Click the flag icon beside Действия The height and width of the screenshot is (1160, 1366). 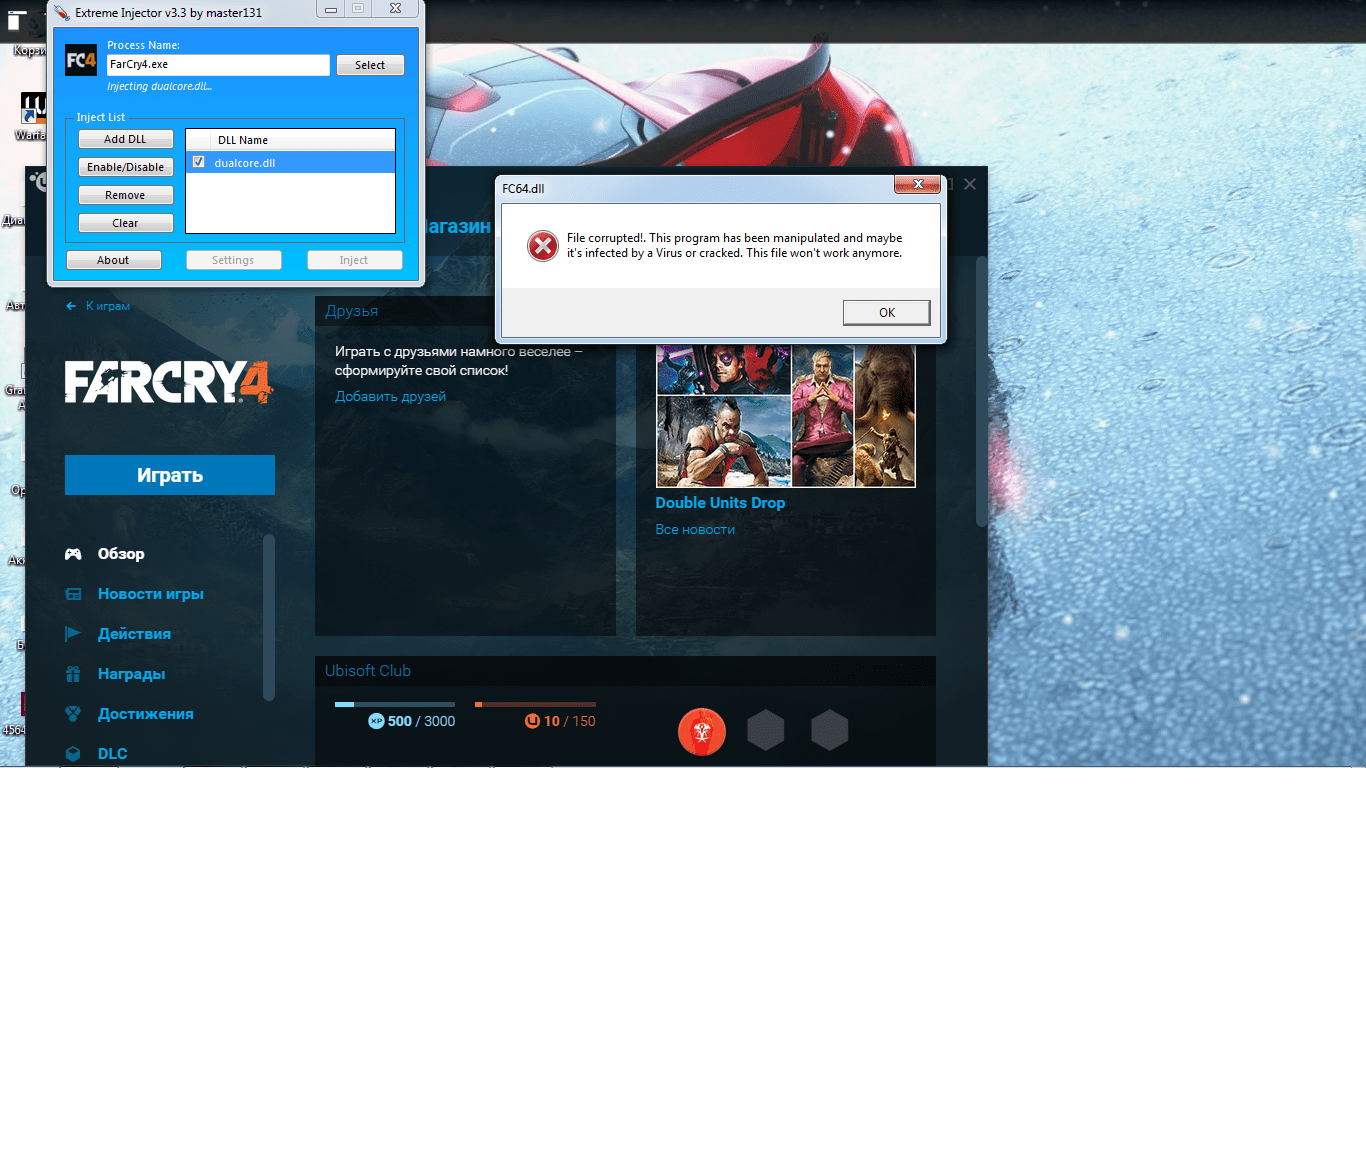[x=73, y=634]
